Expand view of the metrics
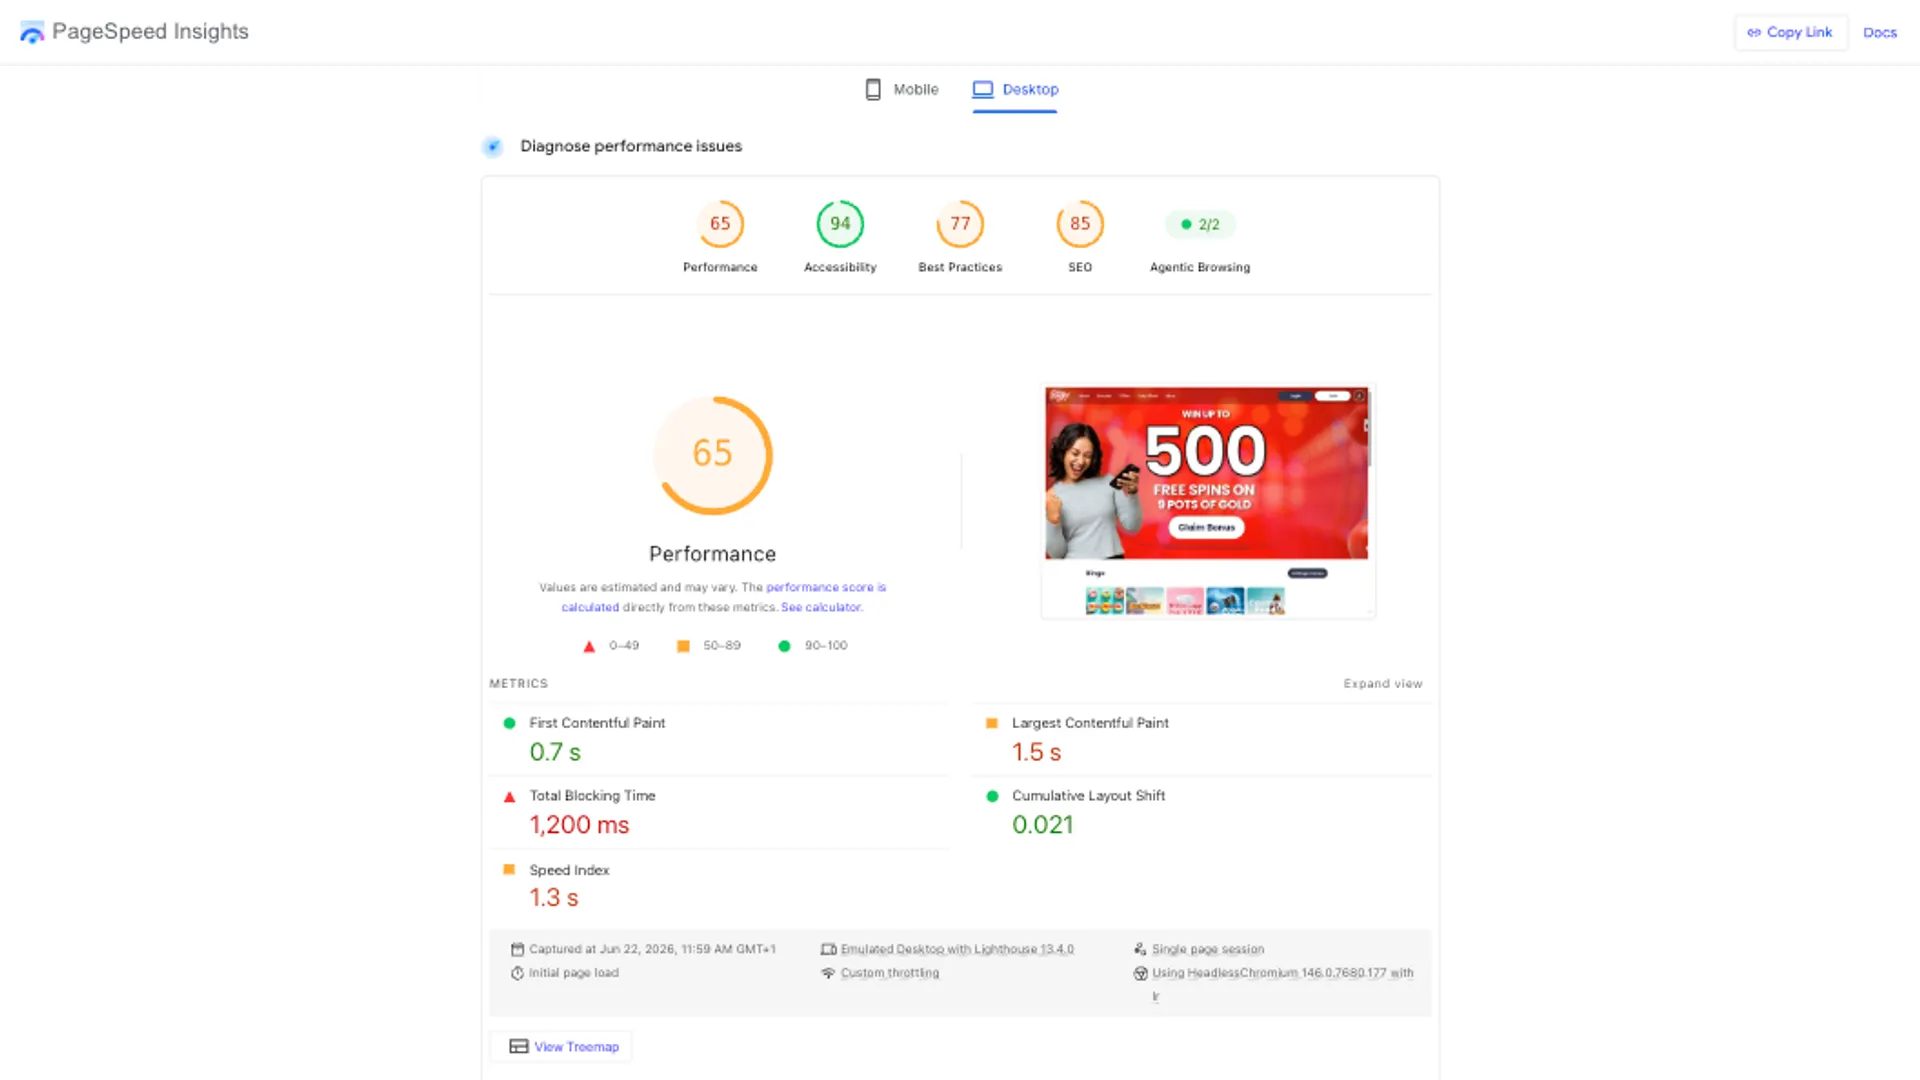The width and height of the screenshot is (1920, 1080). click(1383, 684)
